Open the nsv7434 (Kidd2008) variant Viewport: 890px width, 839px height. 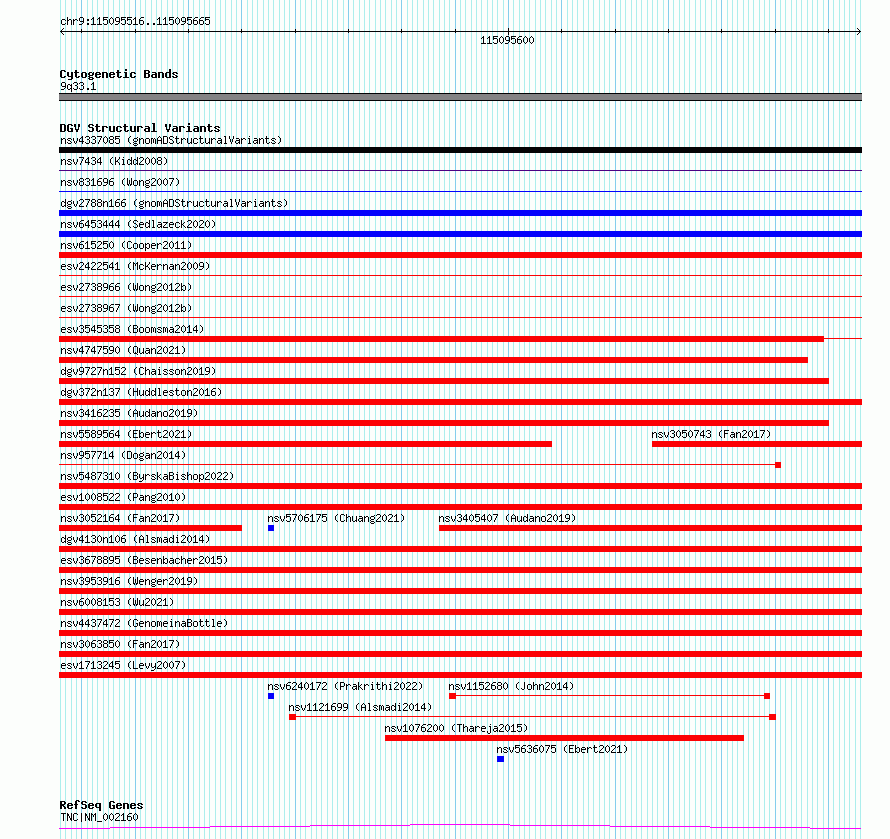(x=114, y=161)
